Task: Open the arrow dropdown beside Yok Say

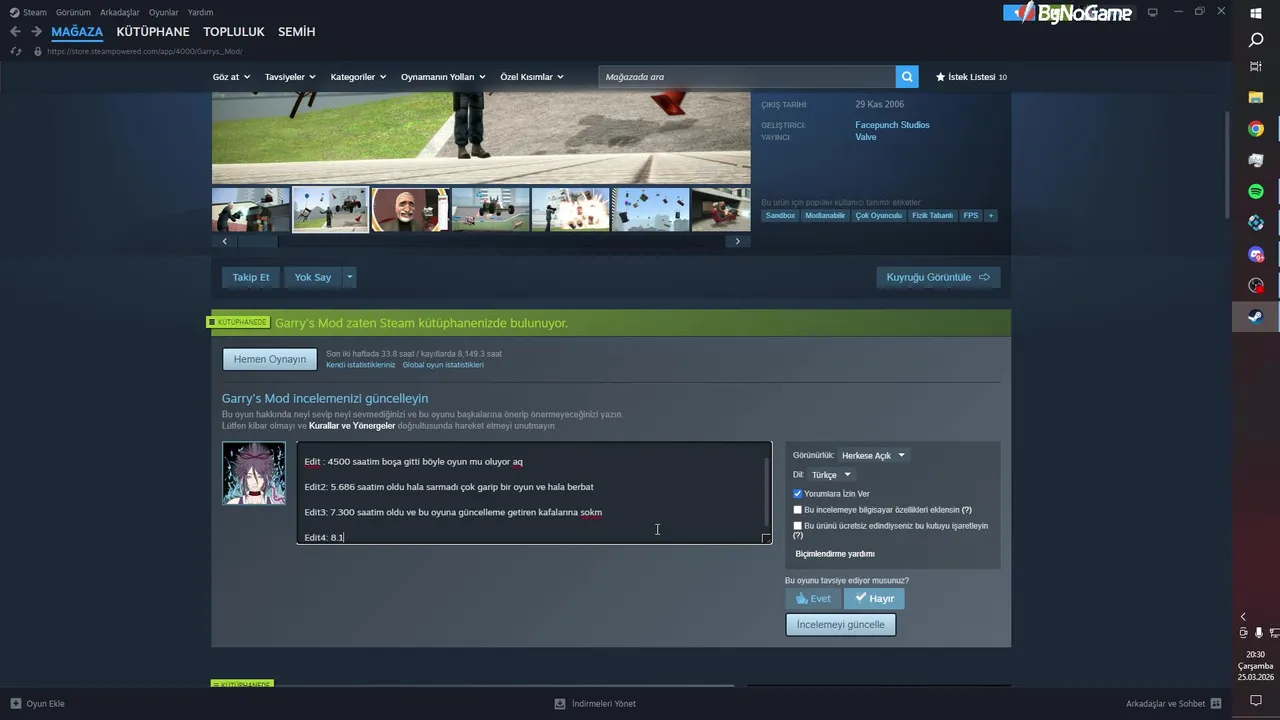Action: click(349, 277)
